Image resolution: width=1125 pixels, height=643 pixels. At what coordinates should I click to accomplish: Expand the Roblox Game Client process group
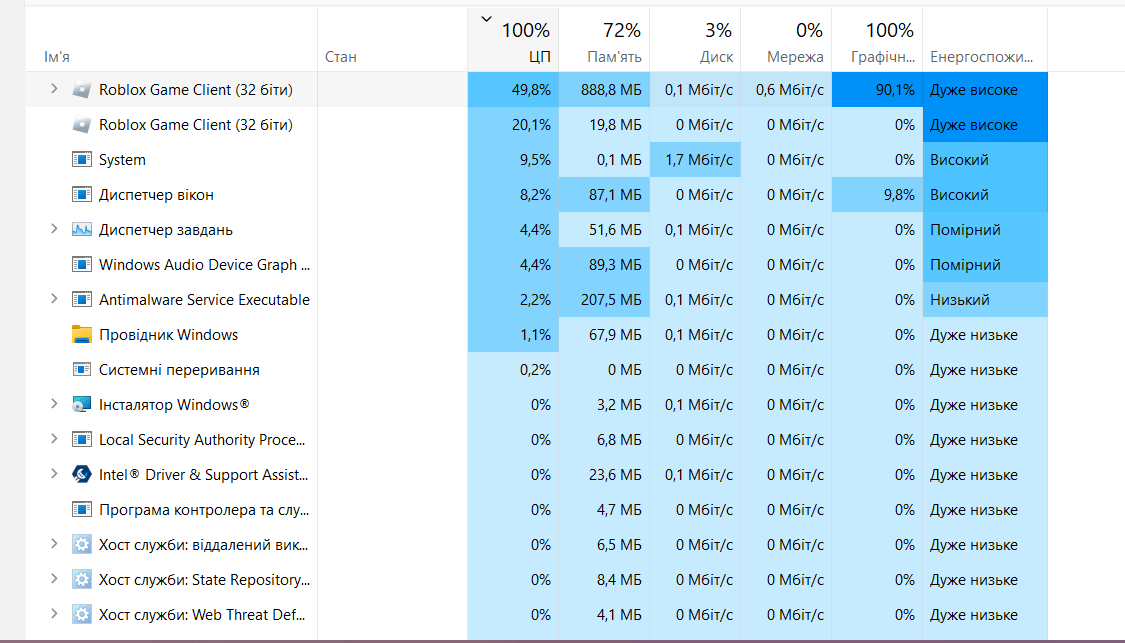54,89
